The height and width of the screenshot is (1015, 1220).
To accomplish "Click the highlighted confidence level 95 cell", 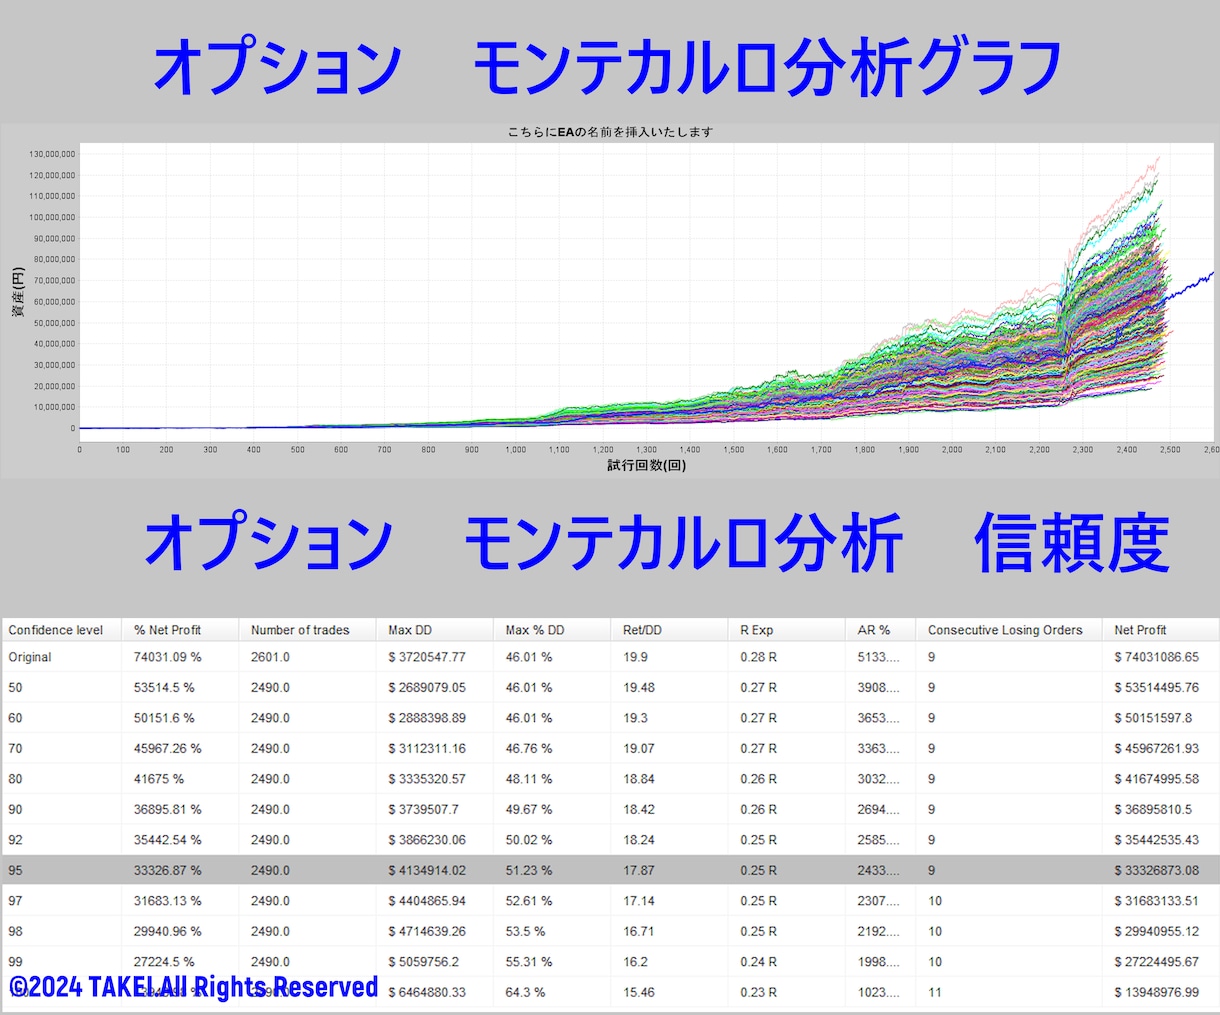I will [15, 870].
